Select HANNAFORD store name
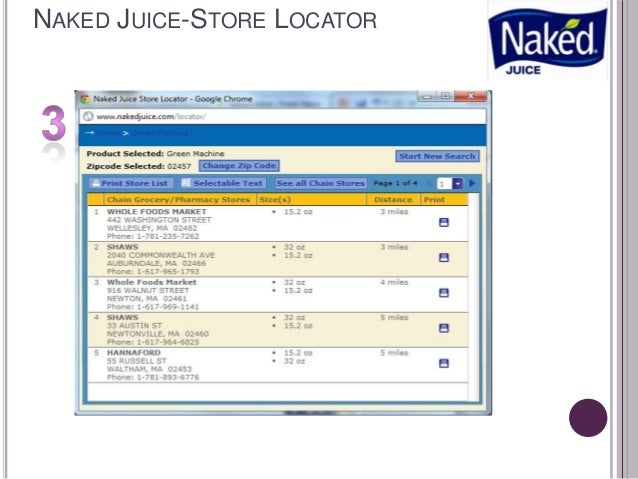This screenshot has height=479, width=638. 133,352
